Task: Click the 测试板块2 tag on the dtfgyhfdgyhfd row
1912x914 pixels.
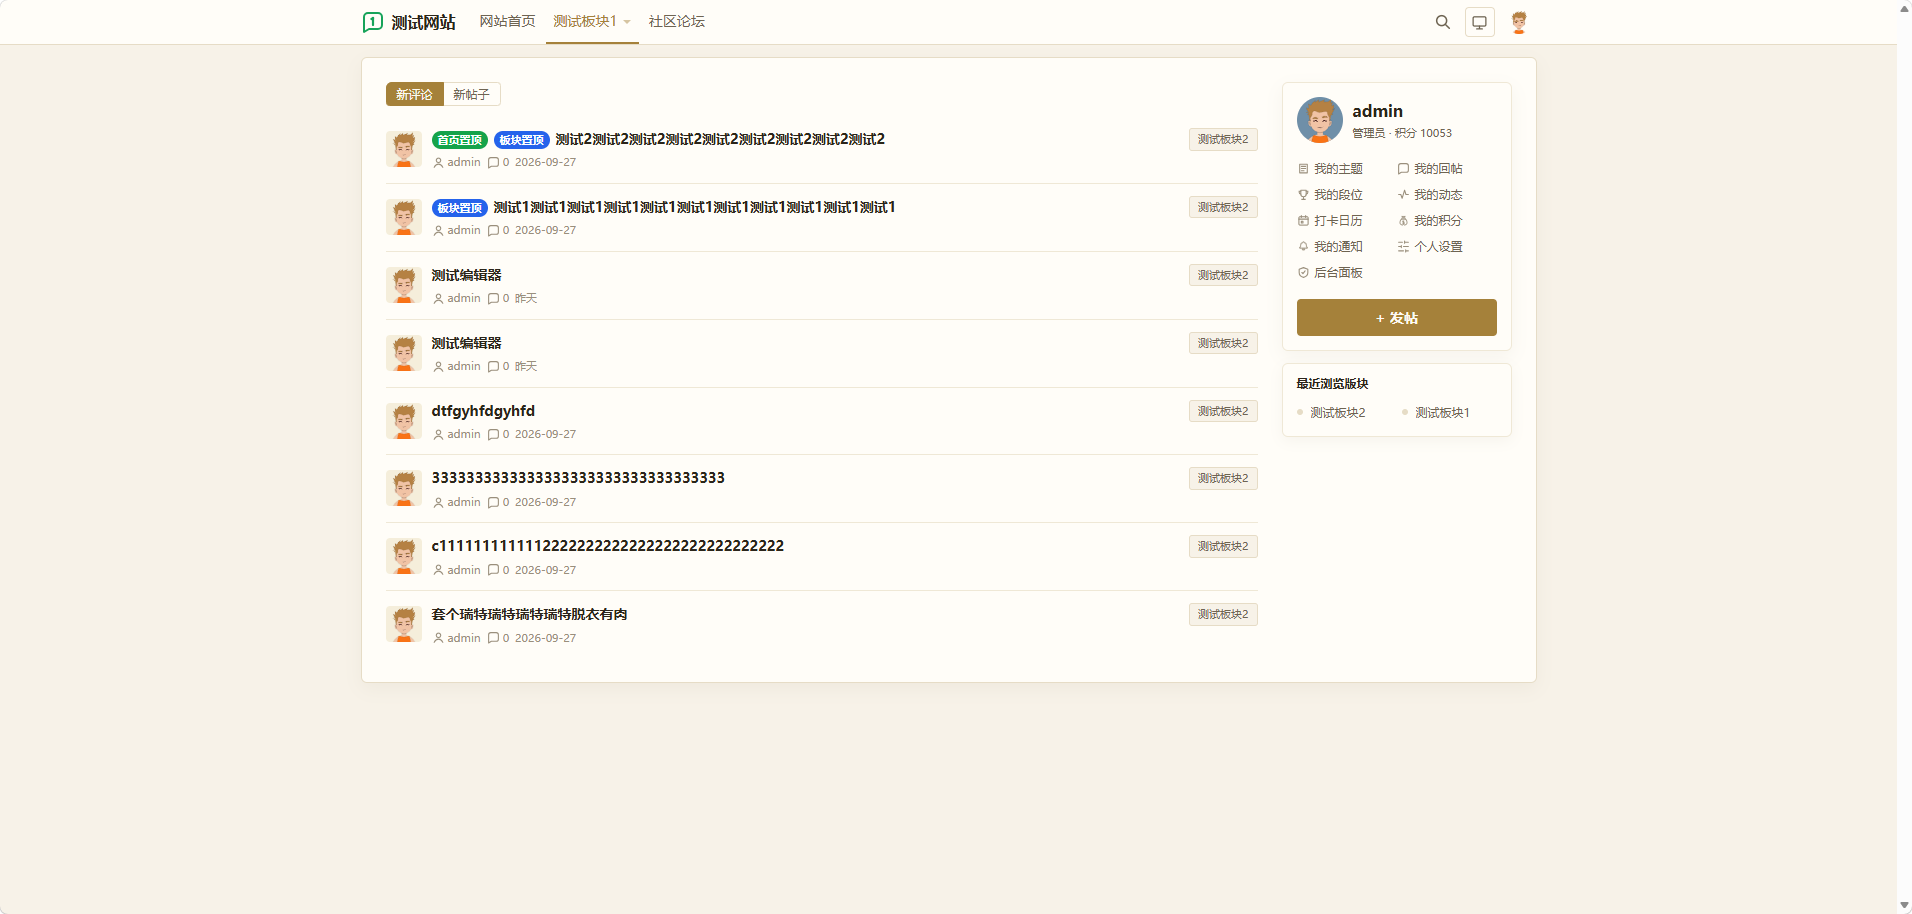Action: click(1223, 411)
